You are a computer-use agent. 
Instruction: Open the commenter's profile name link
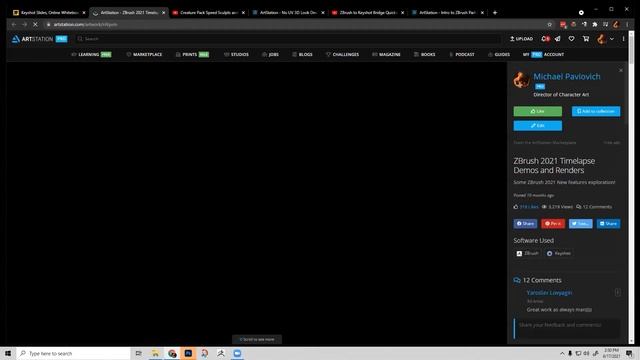tap(549, 293)
